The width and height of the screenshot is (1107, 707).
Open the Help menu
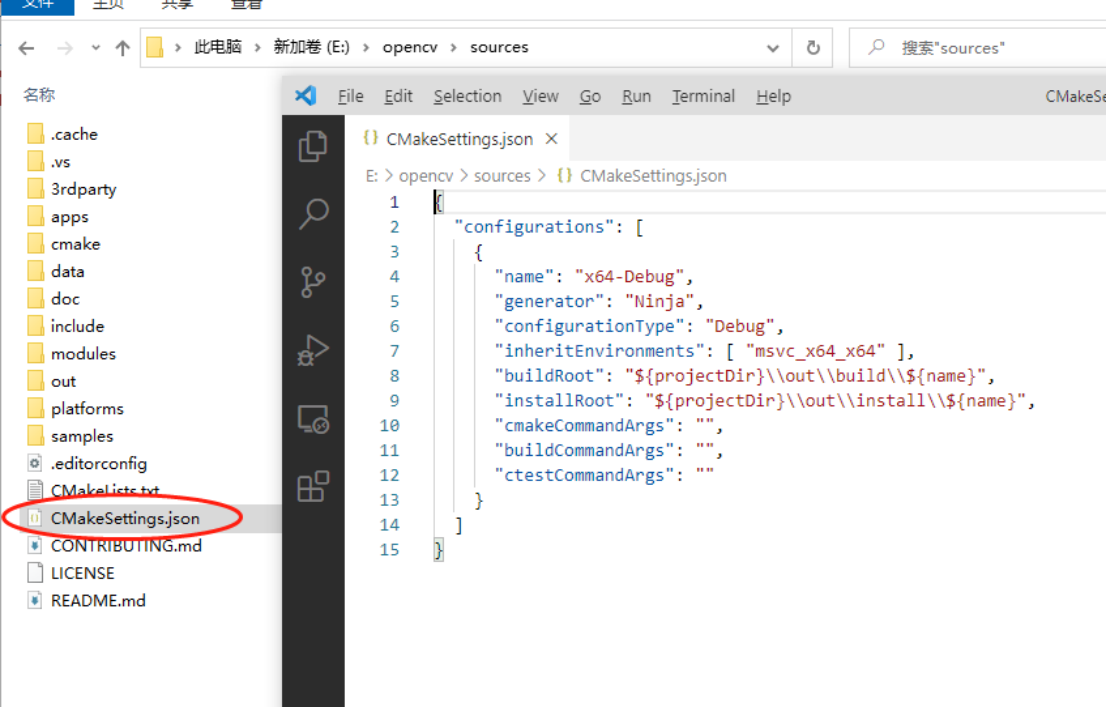(x=773, y=96)
